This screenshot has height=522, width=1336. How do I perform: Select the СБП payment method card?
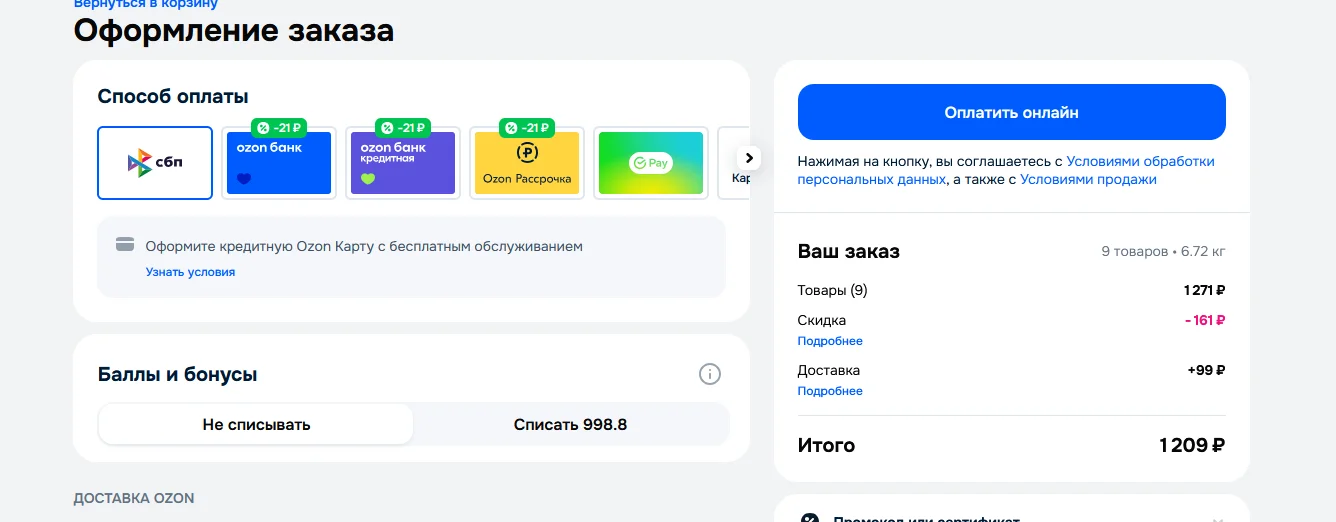[155, 163]
